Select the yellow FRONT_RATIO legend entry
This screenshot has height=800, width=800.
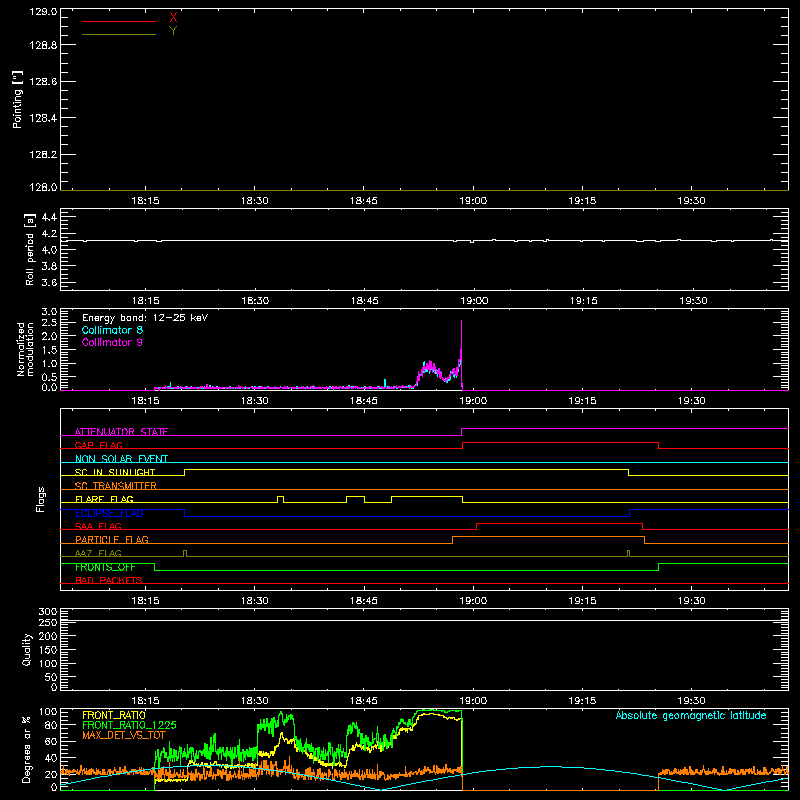click(114, 715)
